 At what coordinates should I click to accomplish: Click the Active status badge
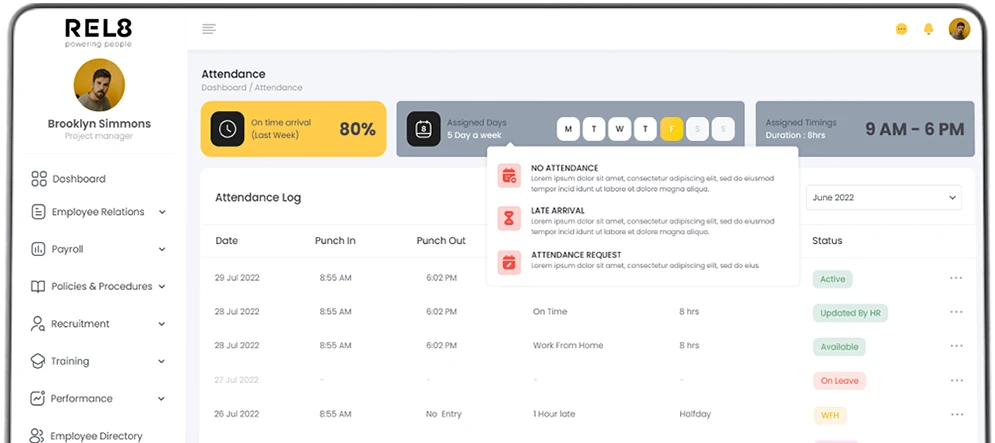pyautogui.click(x=833, y=279)
